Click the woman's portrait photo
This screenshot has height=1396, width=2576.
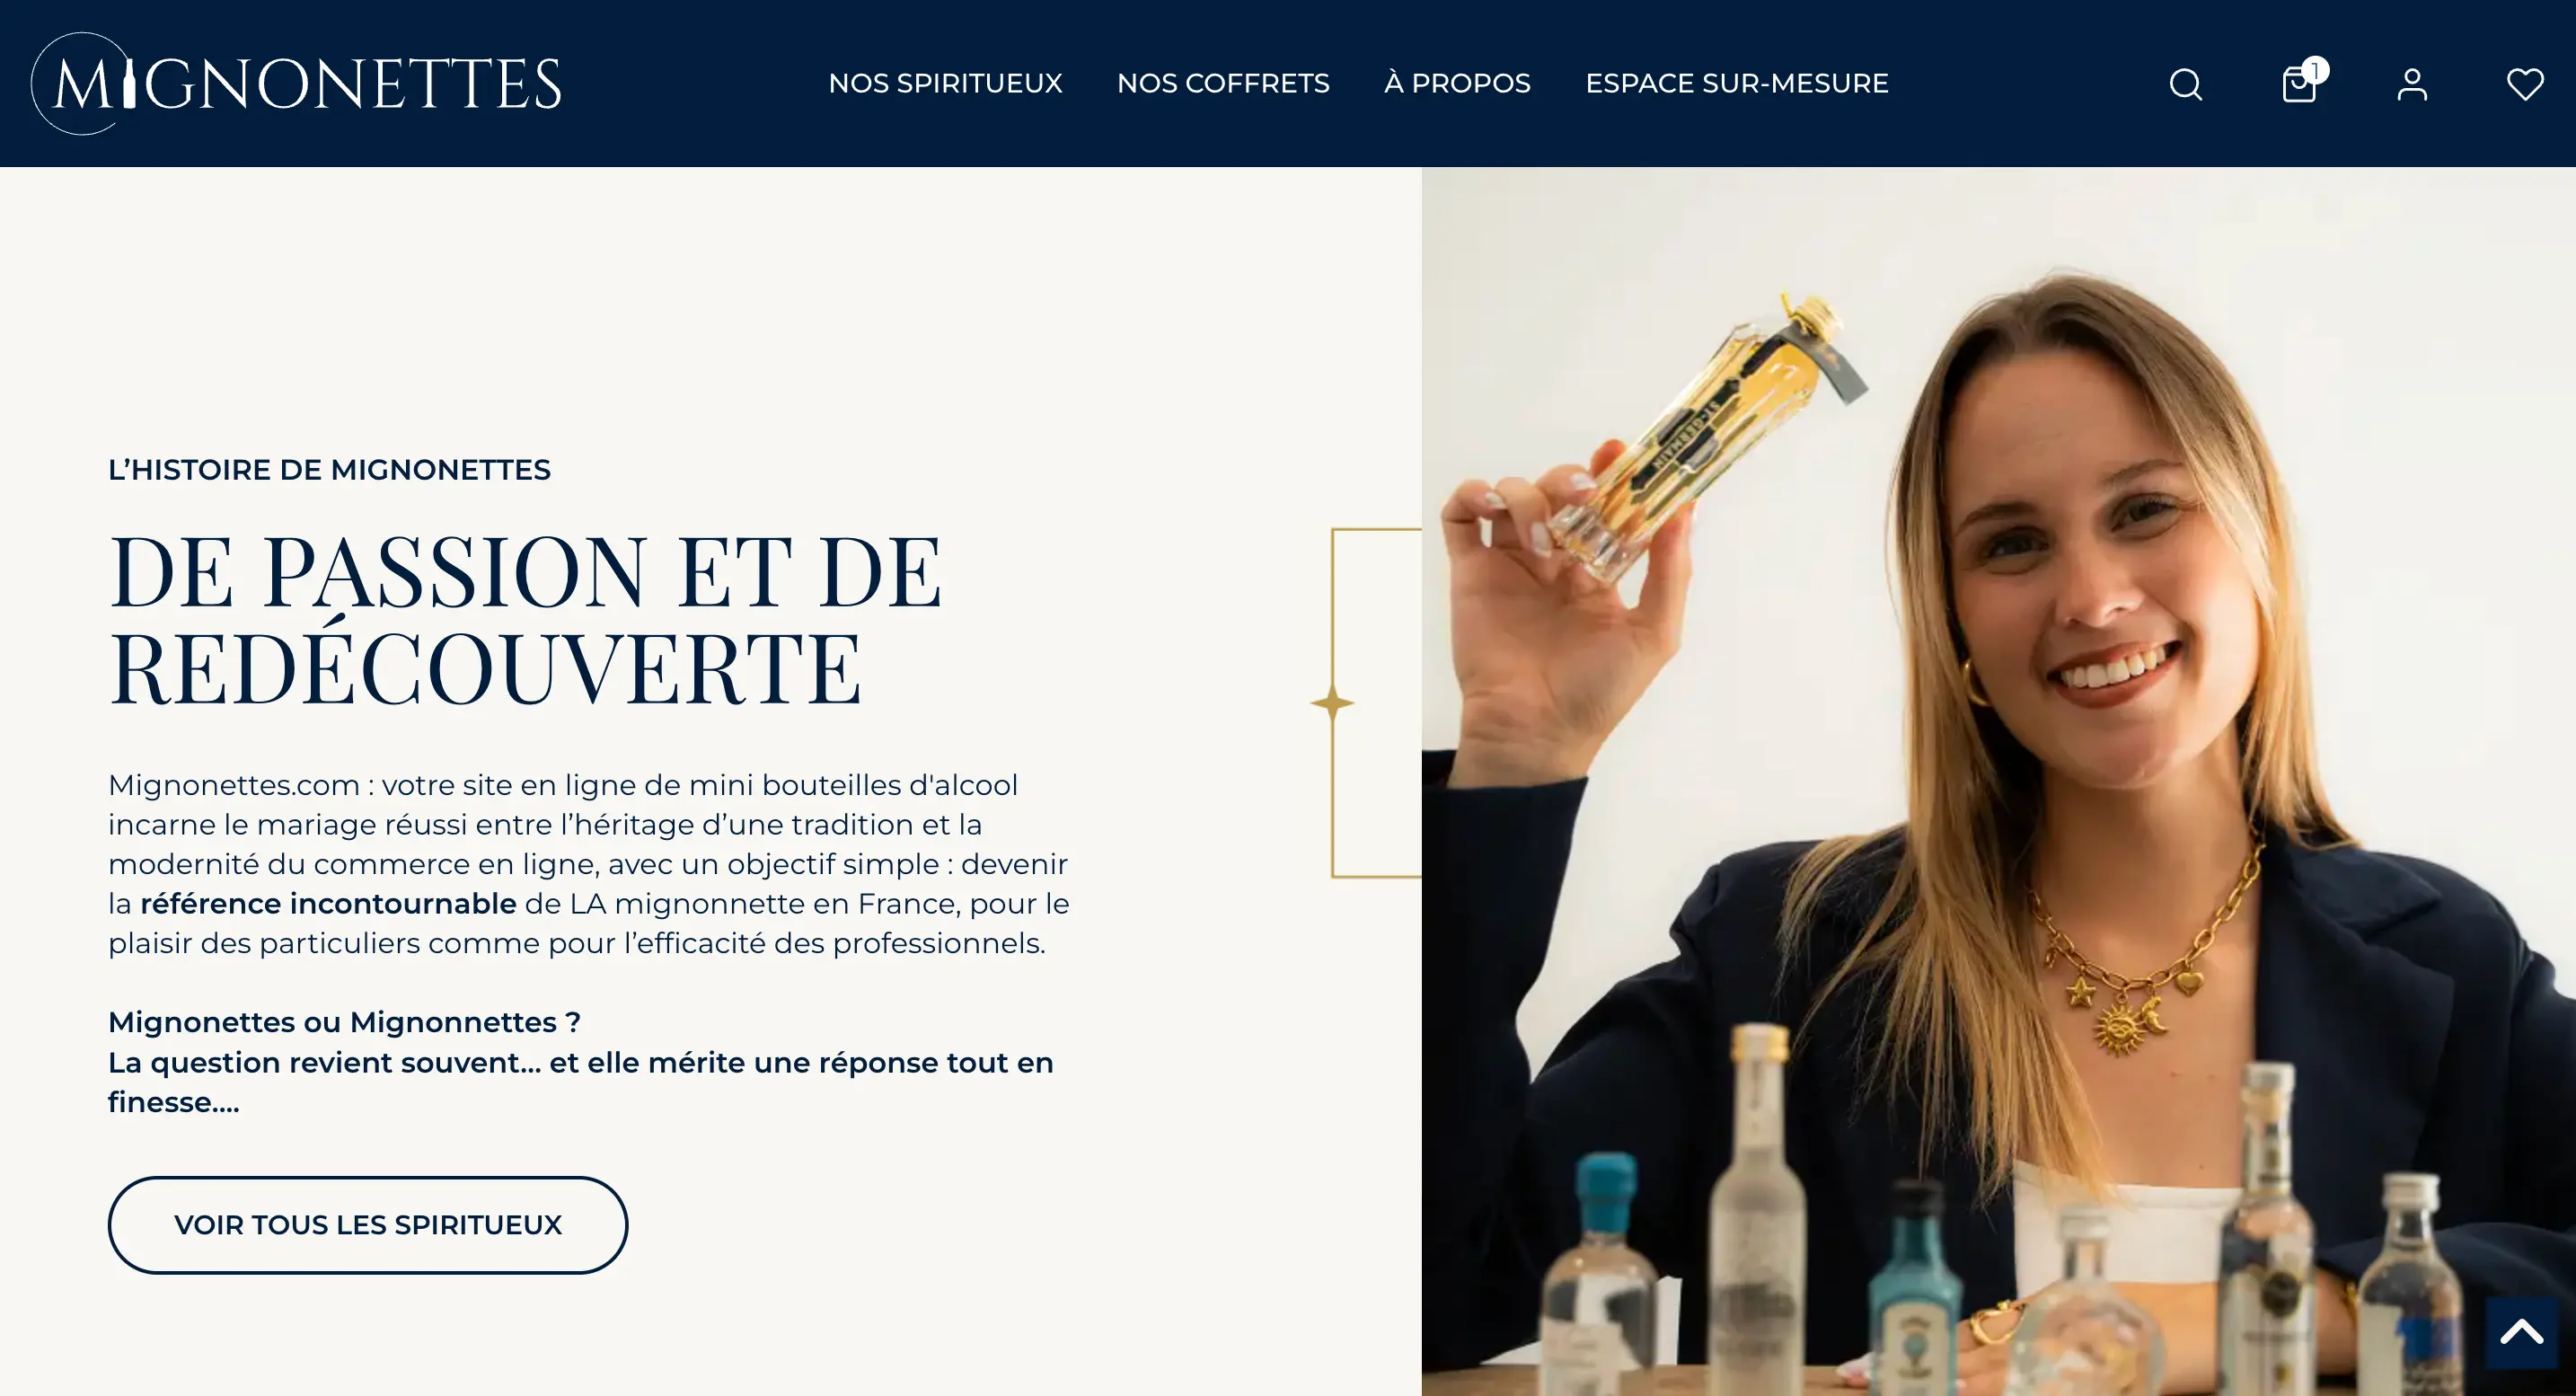pos(1998,781)
